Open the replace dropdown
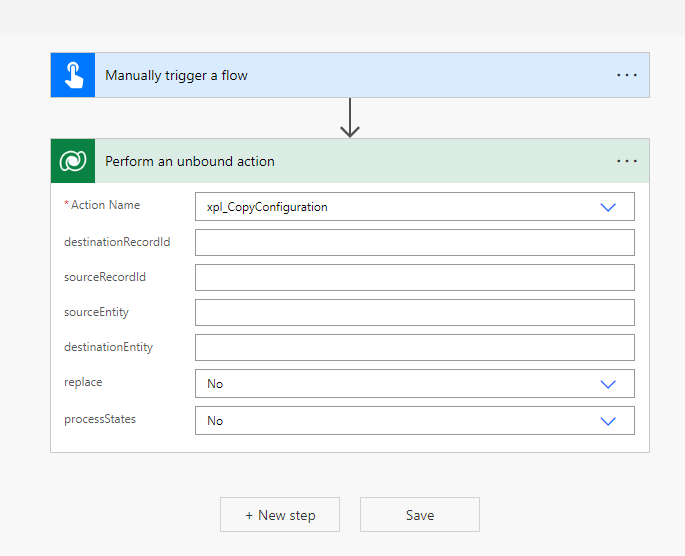685x556 pixels. coord(415,383)
